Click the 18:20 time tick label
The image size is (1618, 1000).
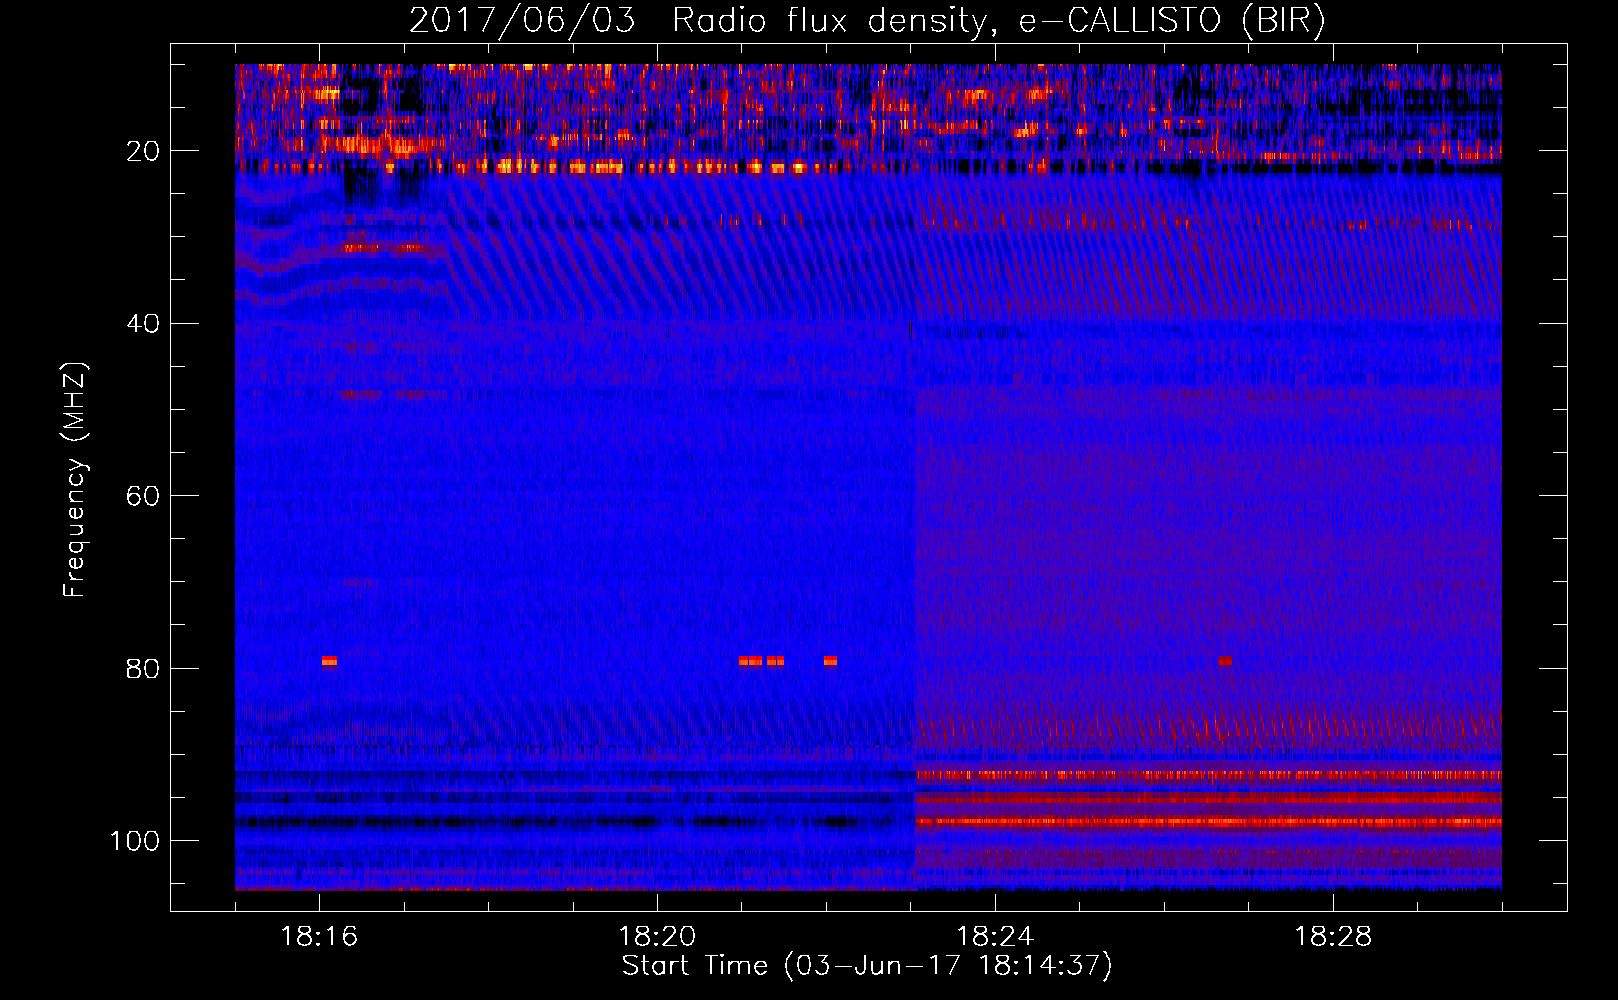657,937
